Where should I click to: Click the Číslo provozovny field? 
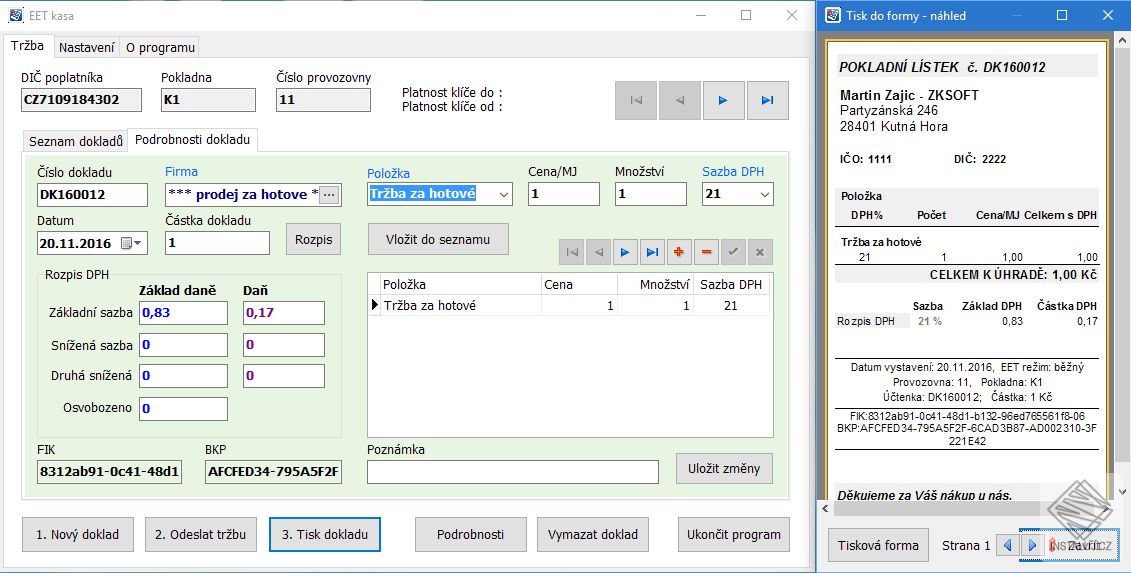323,100
